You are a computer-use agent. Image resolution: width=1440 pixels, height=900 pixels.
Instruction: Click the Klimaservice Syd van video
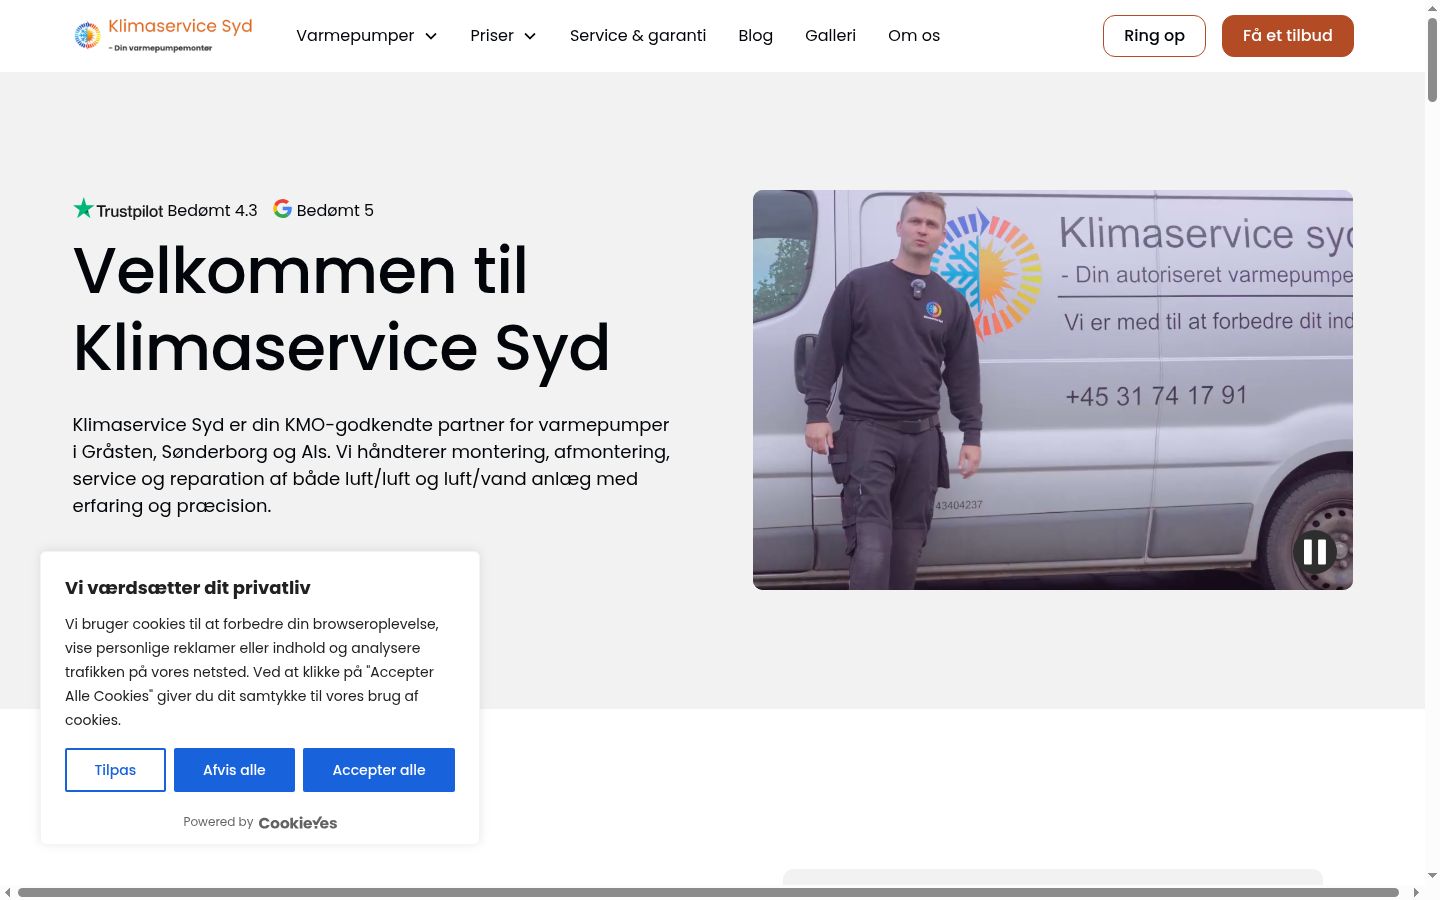(1053, 390)
